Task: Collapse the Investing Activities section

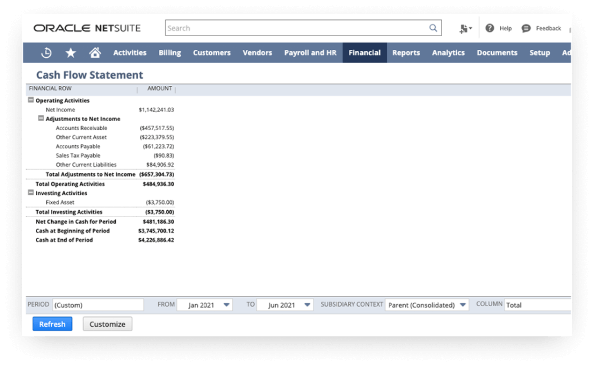Action: point(31,192)
